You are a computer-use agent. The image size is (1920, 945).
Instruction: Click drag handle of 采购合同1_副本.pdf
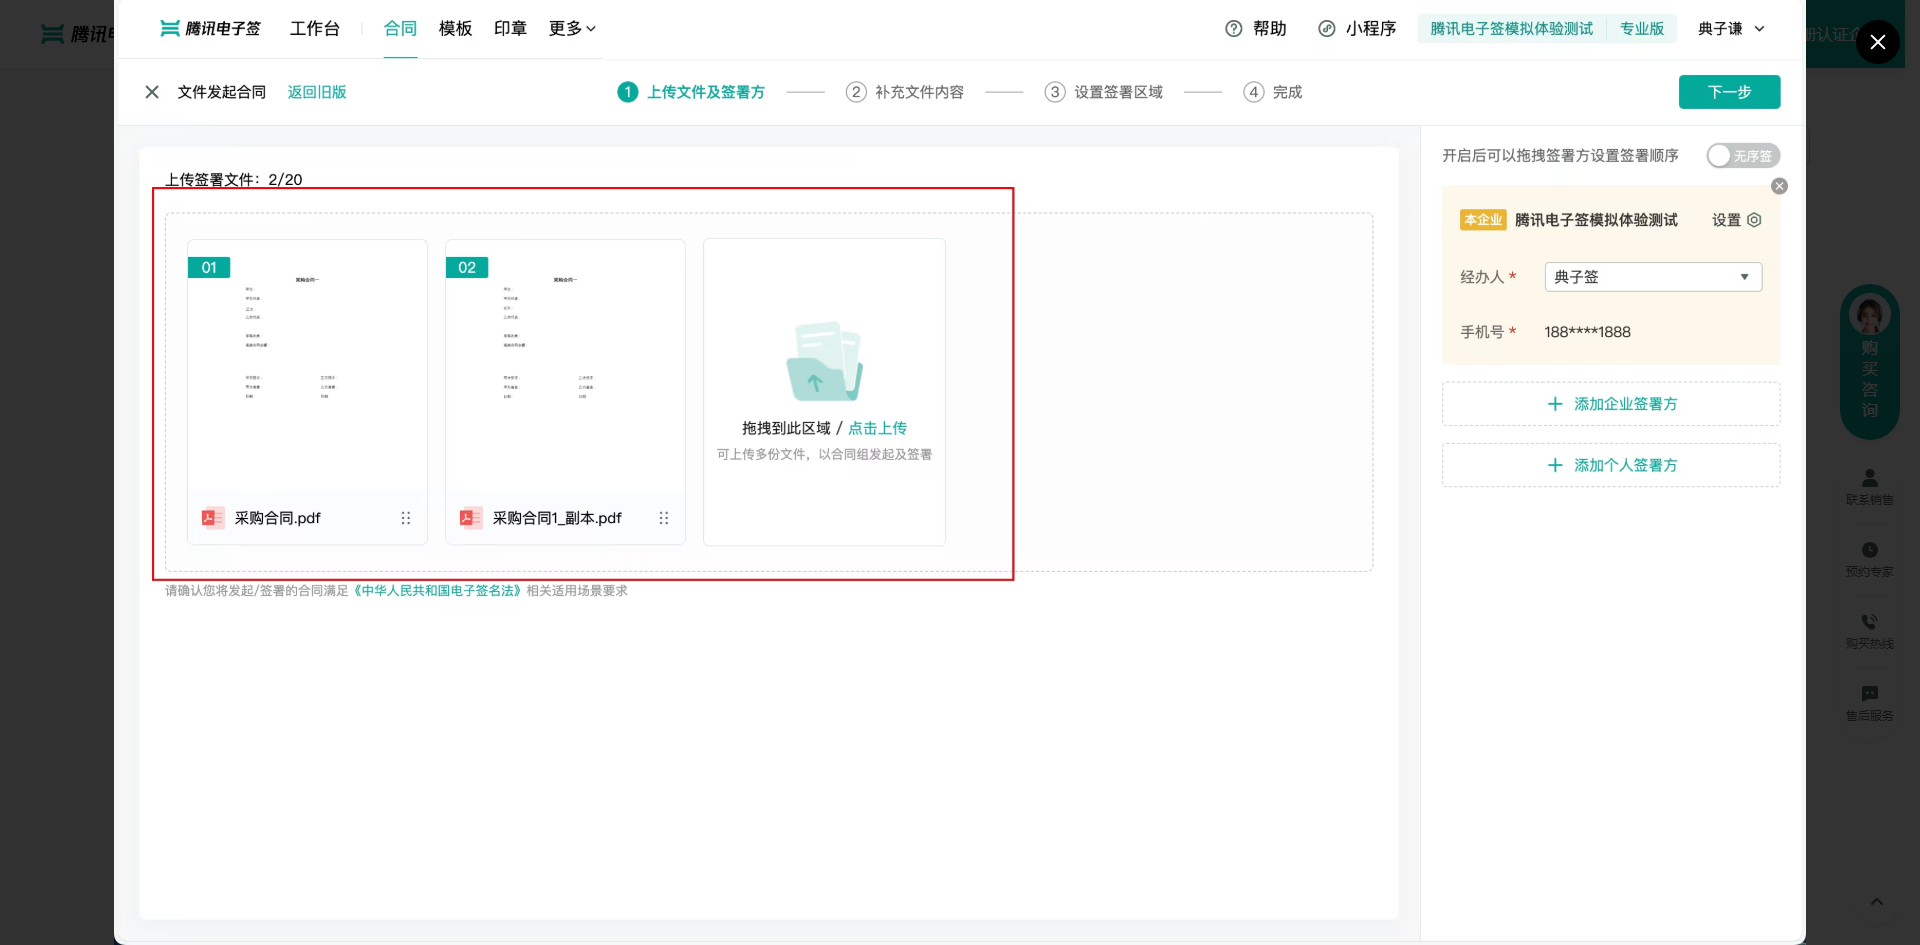[664, 518]
